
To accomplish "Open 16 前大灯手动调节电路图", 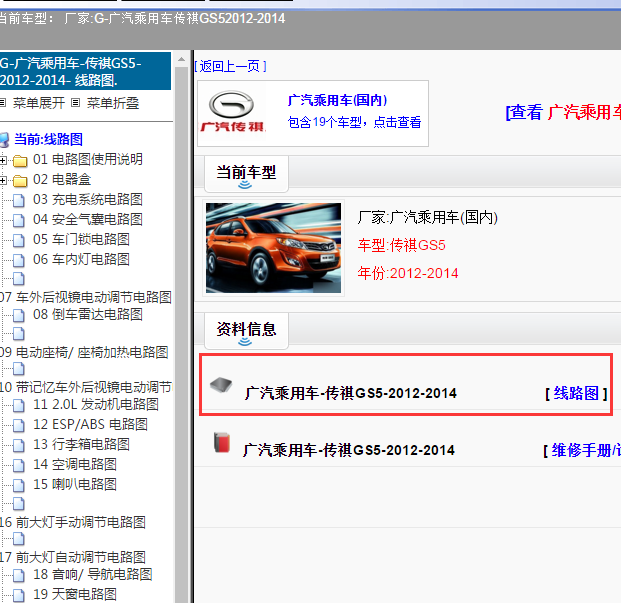I will tap(73, 522).
